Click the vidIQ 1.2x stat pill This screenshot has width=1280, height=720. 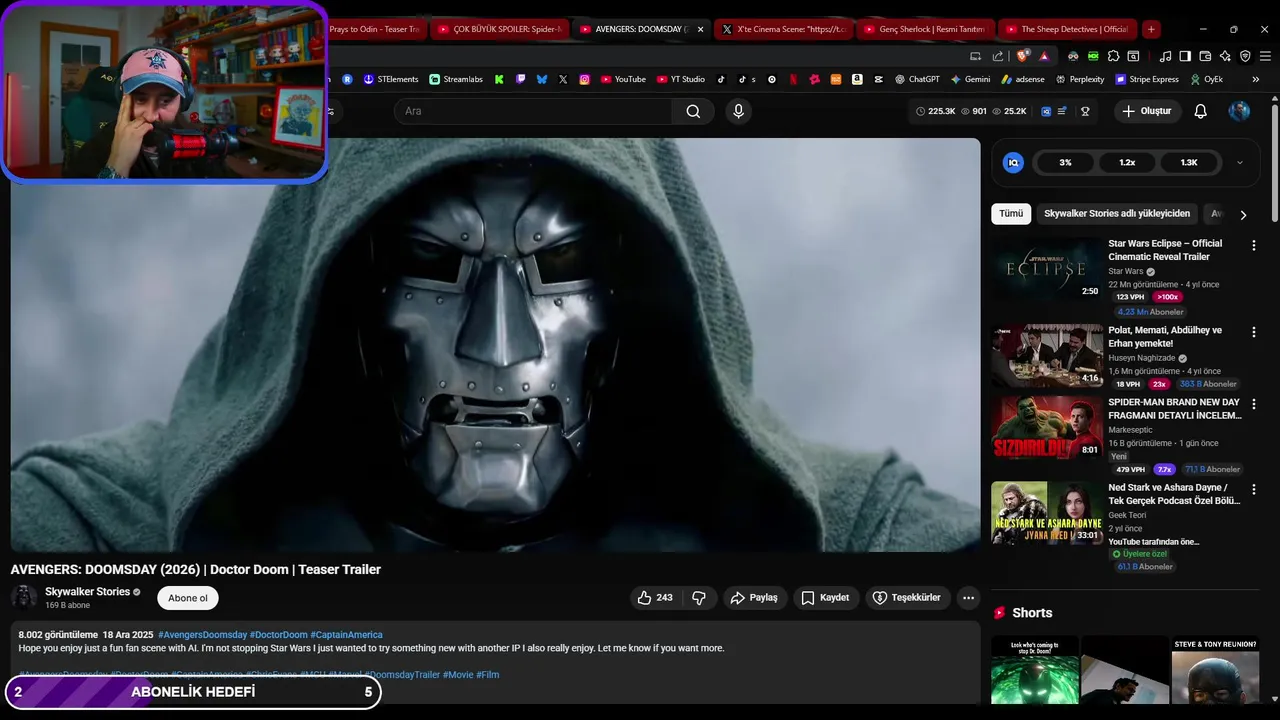point(1127,162)
